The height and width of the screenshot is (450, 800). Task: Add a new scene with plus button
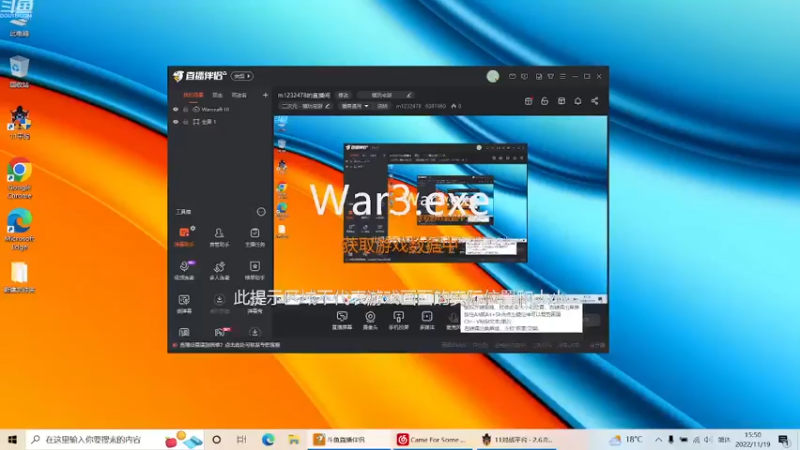(265, 95)
